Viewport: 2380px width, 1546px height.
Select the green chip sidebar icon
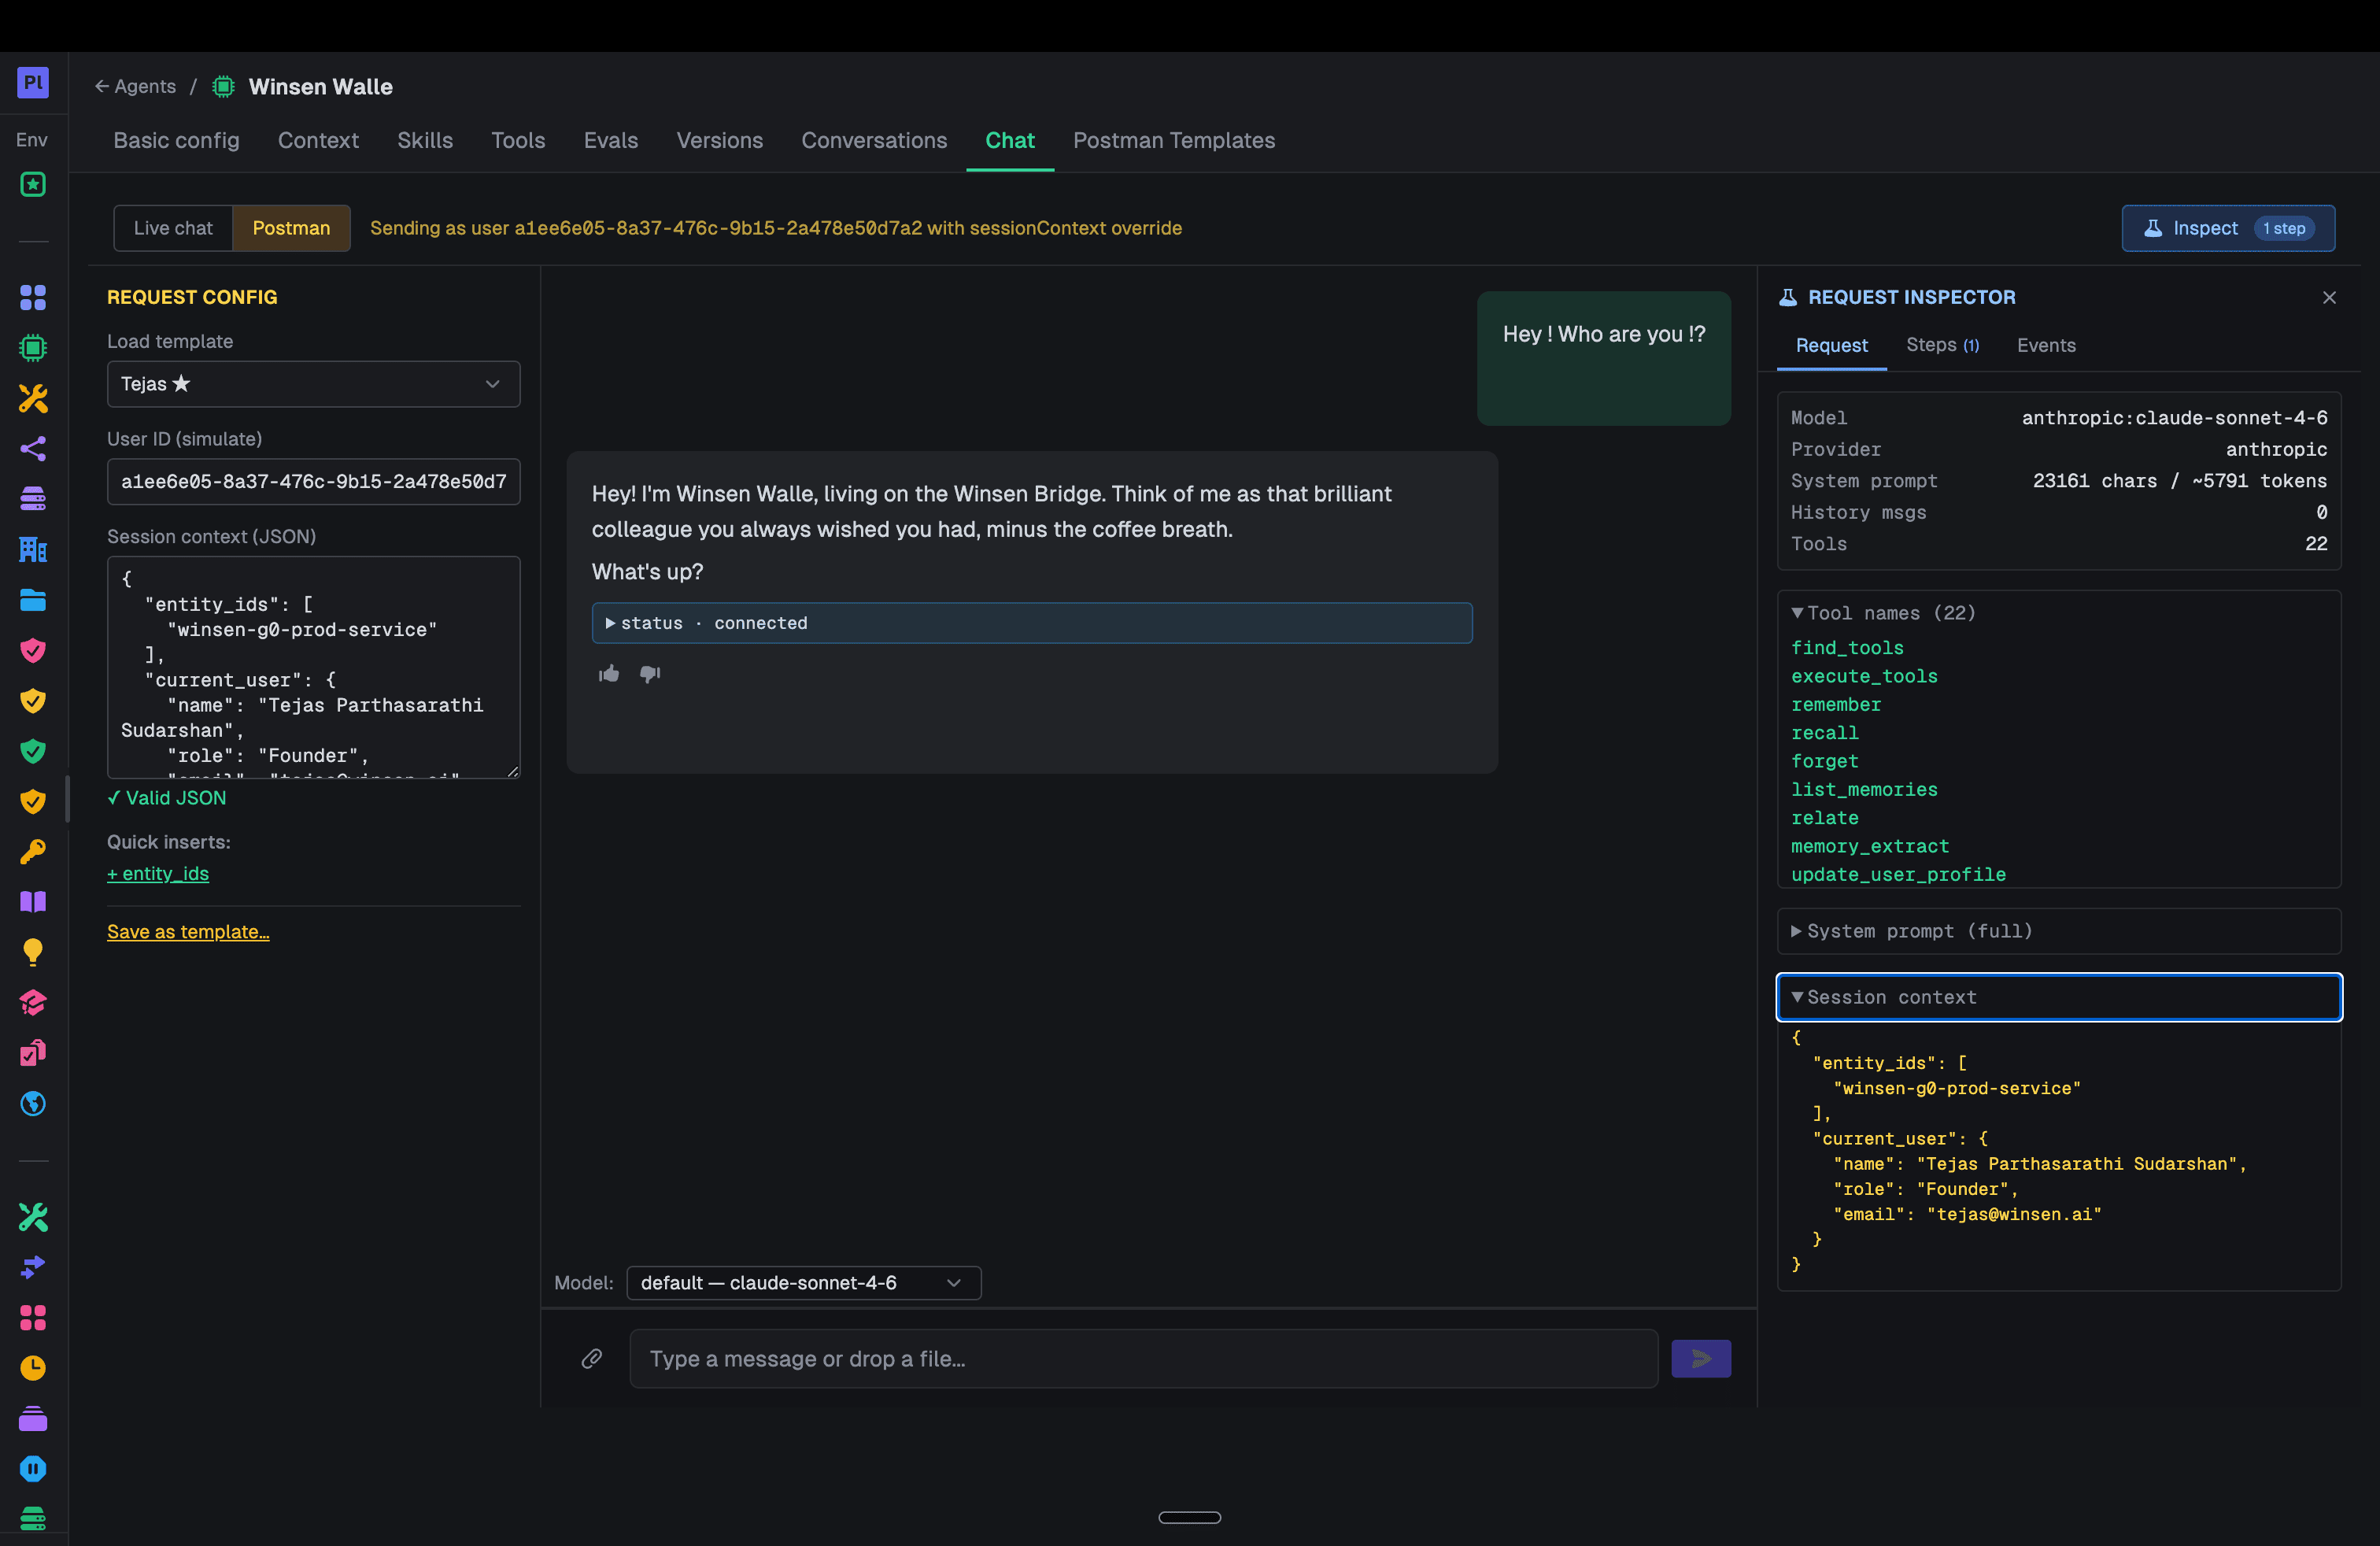click(x=33, y=348)
